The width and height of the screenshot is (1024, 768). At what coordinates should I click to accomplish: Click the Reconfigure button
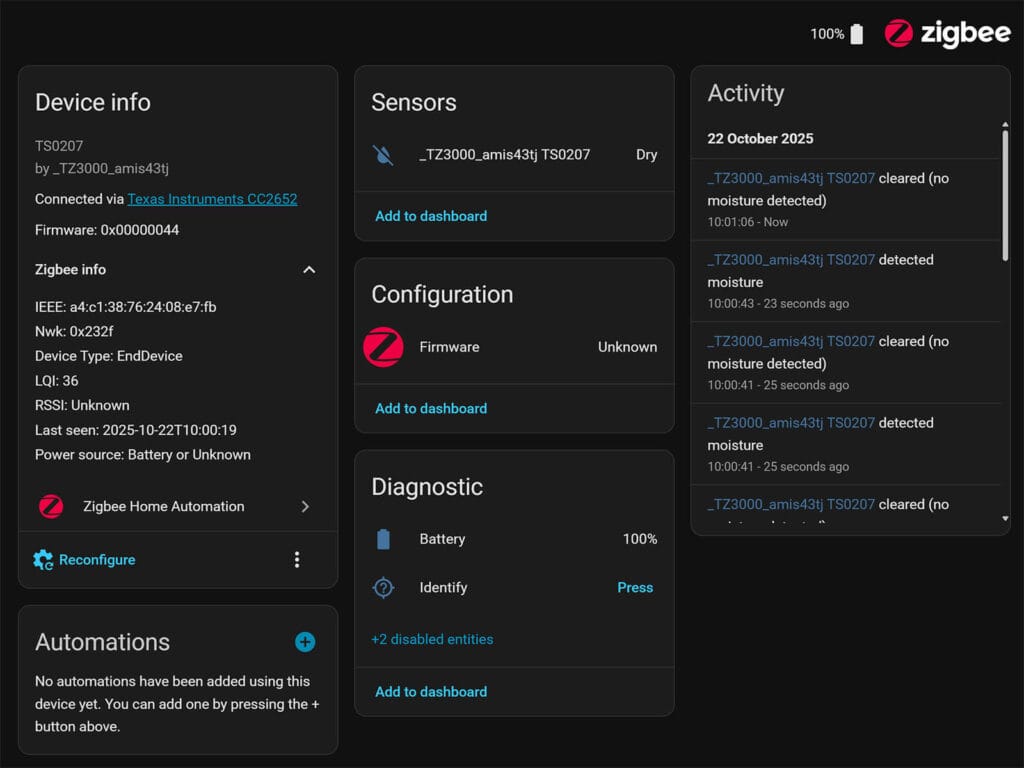(x=84, y=560)
